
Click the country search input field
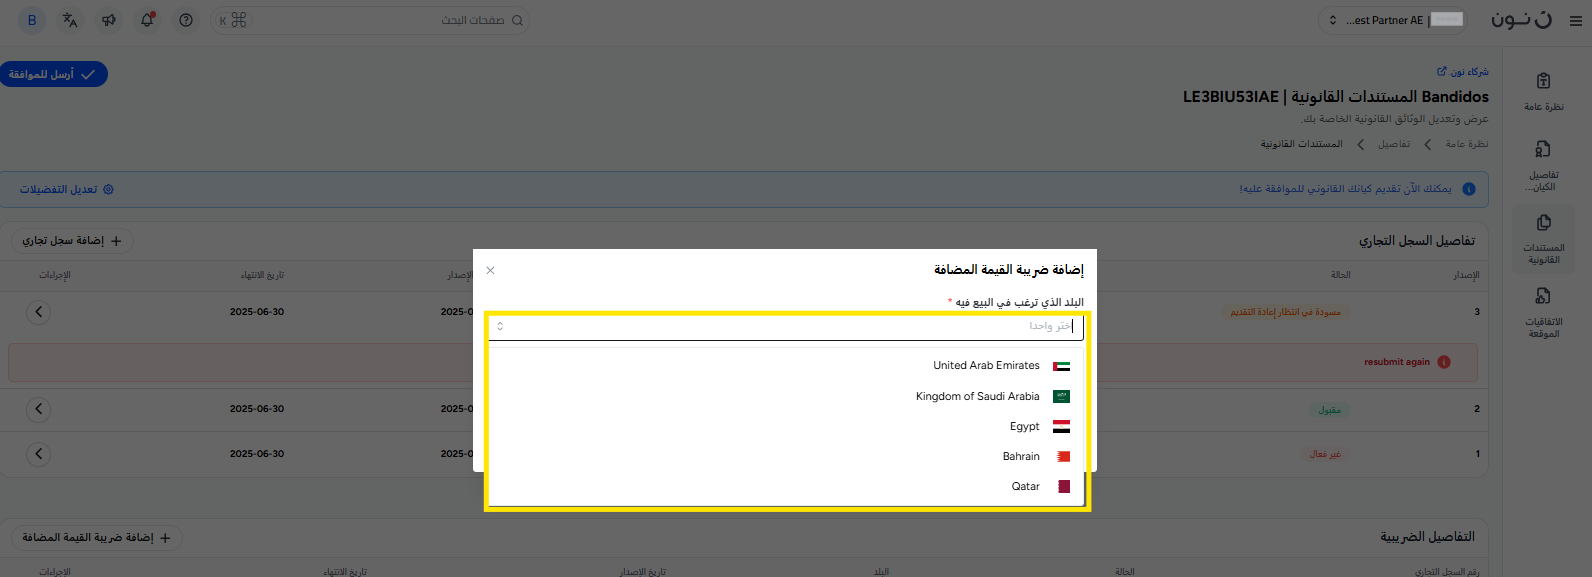787,327
